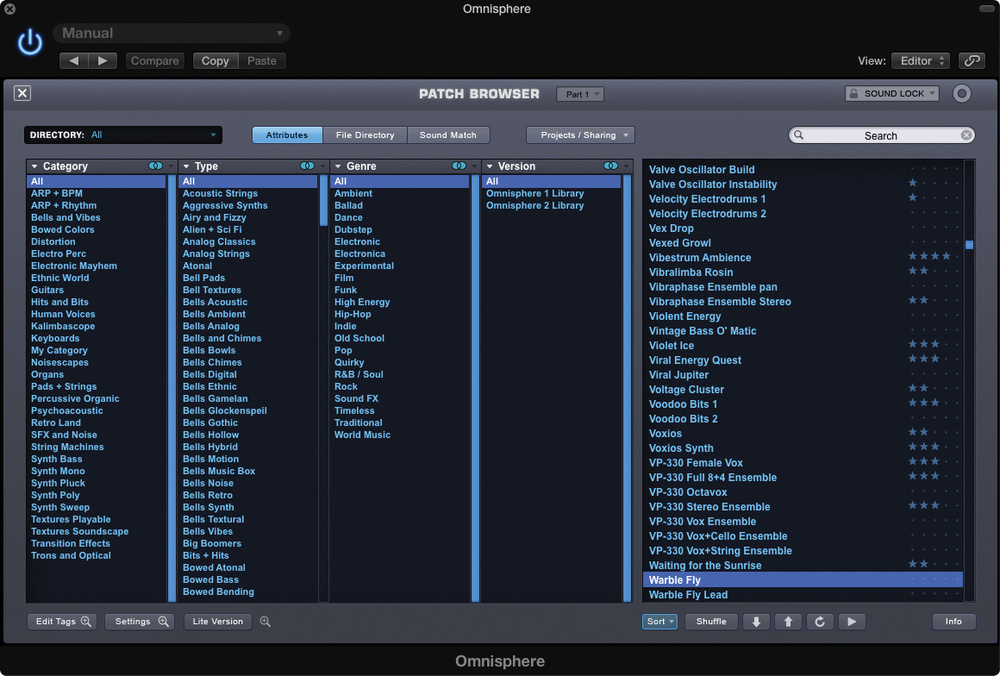1000x676 pixels.
Task: Open the Manual preset dropdown
Action: (x=172, y=33)
